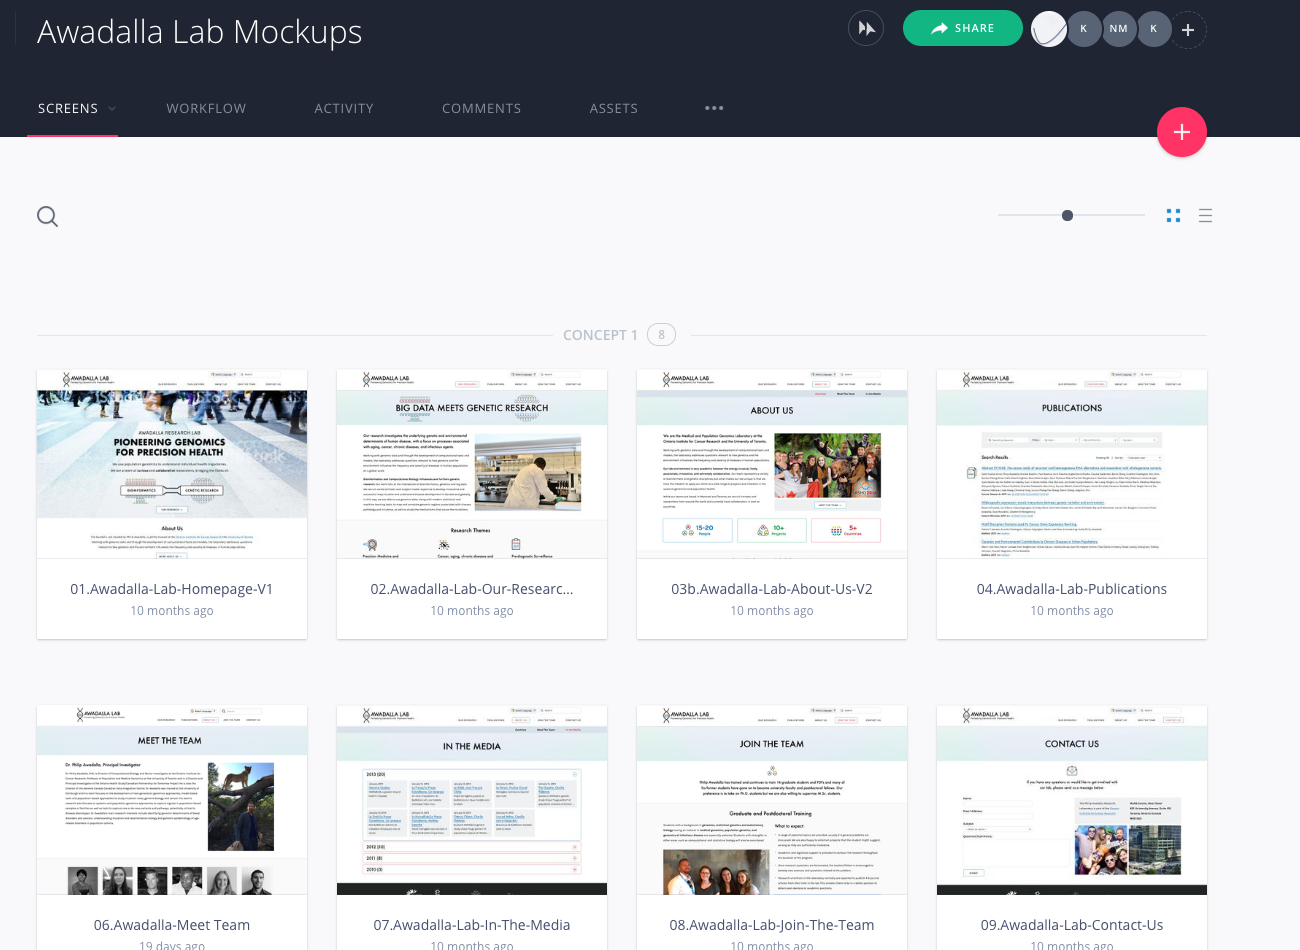Collapse the Concept 1 section header

(x=600, y=335)
